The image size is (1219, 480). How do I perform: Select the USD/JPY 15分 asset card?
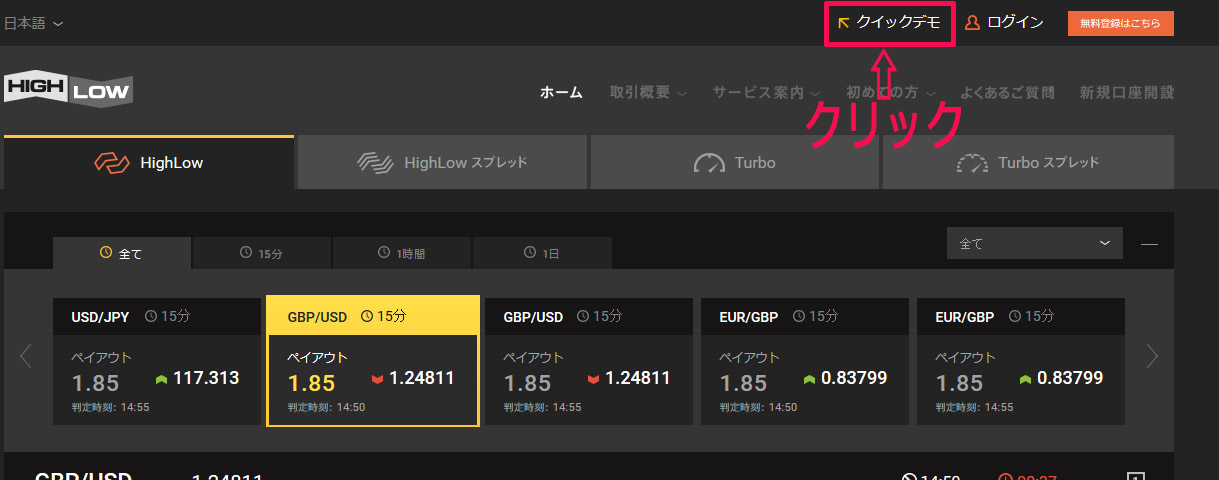pos(157,361)
